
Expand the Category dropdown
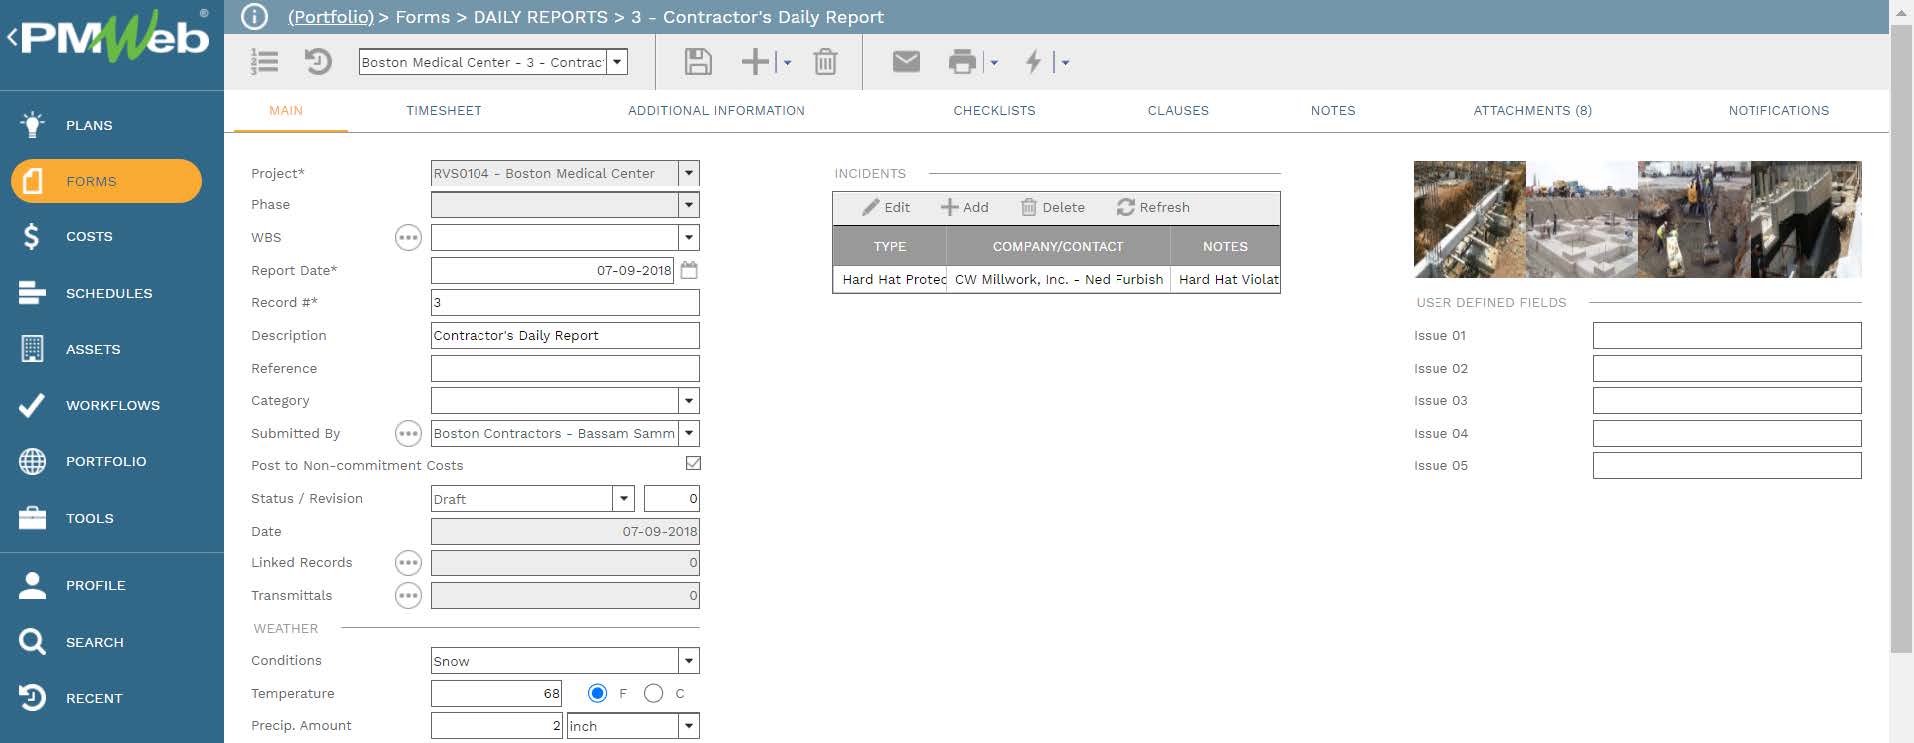coord(688,401)
